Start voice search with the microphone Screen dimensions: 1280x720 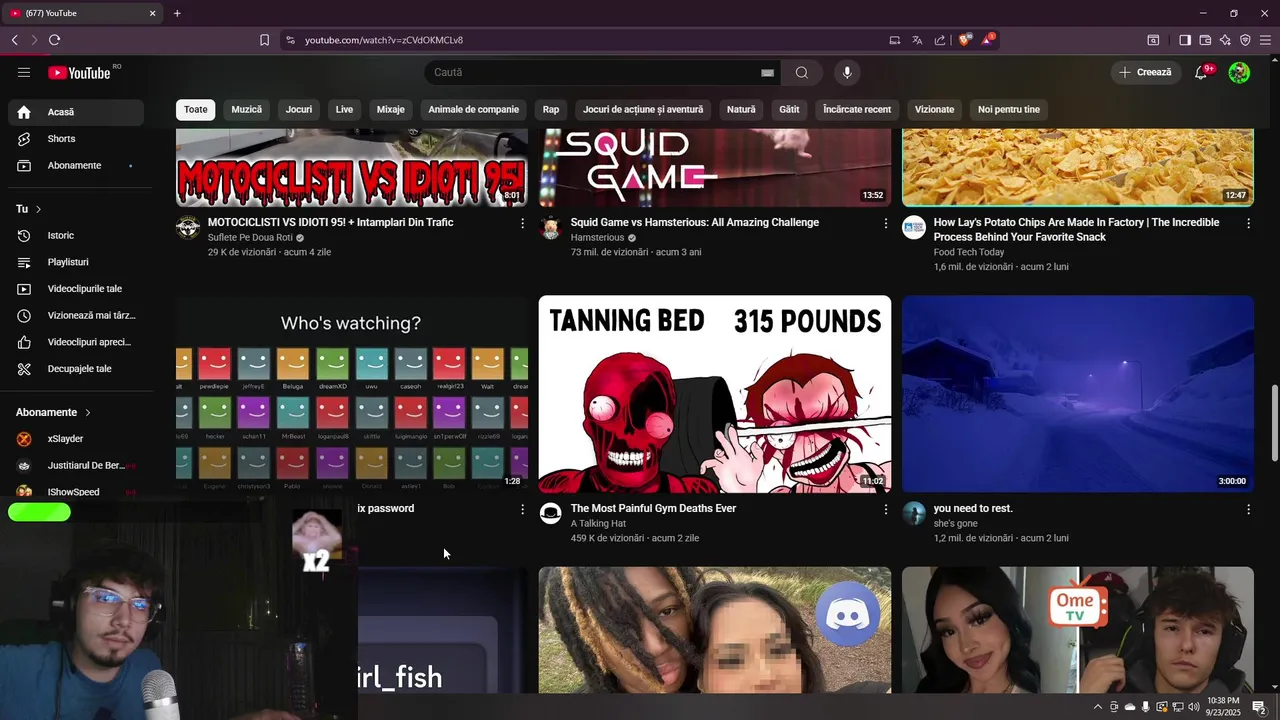tap(847, 72)
